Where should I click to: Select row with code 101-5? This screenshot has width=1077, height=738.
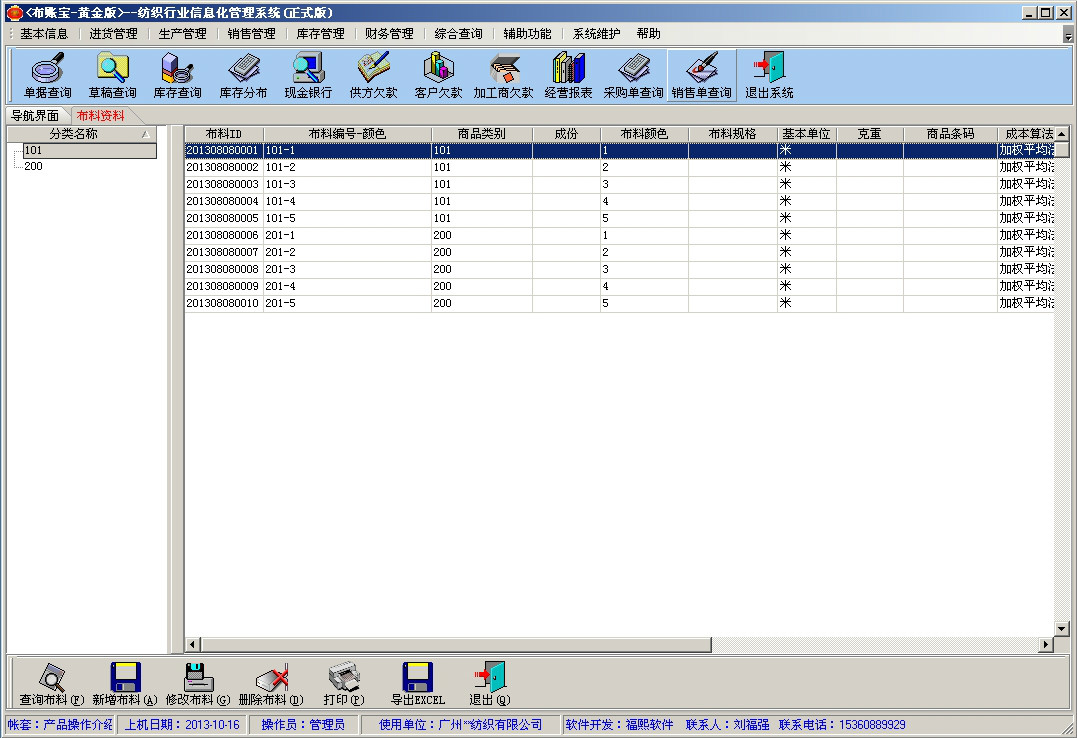[620, 218]
